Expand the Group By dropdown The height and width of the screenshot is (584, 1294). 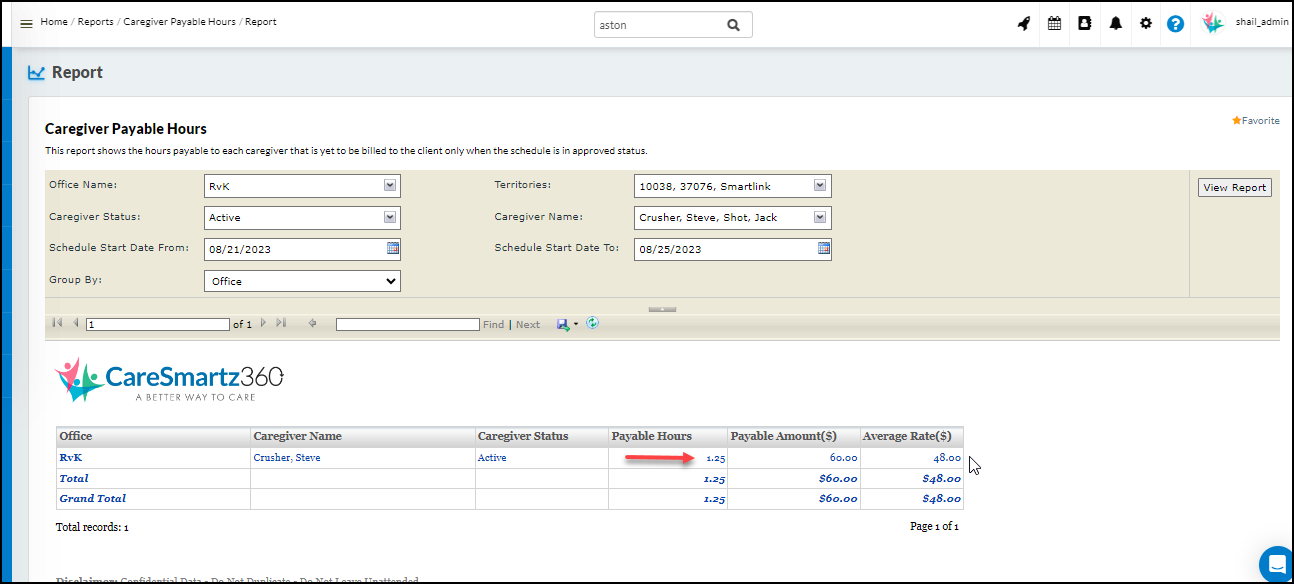[x=390, y=280]
